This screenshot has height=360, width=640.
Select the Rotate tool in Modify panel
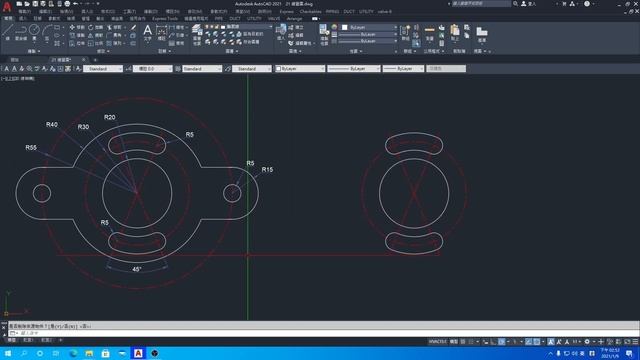95,27
